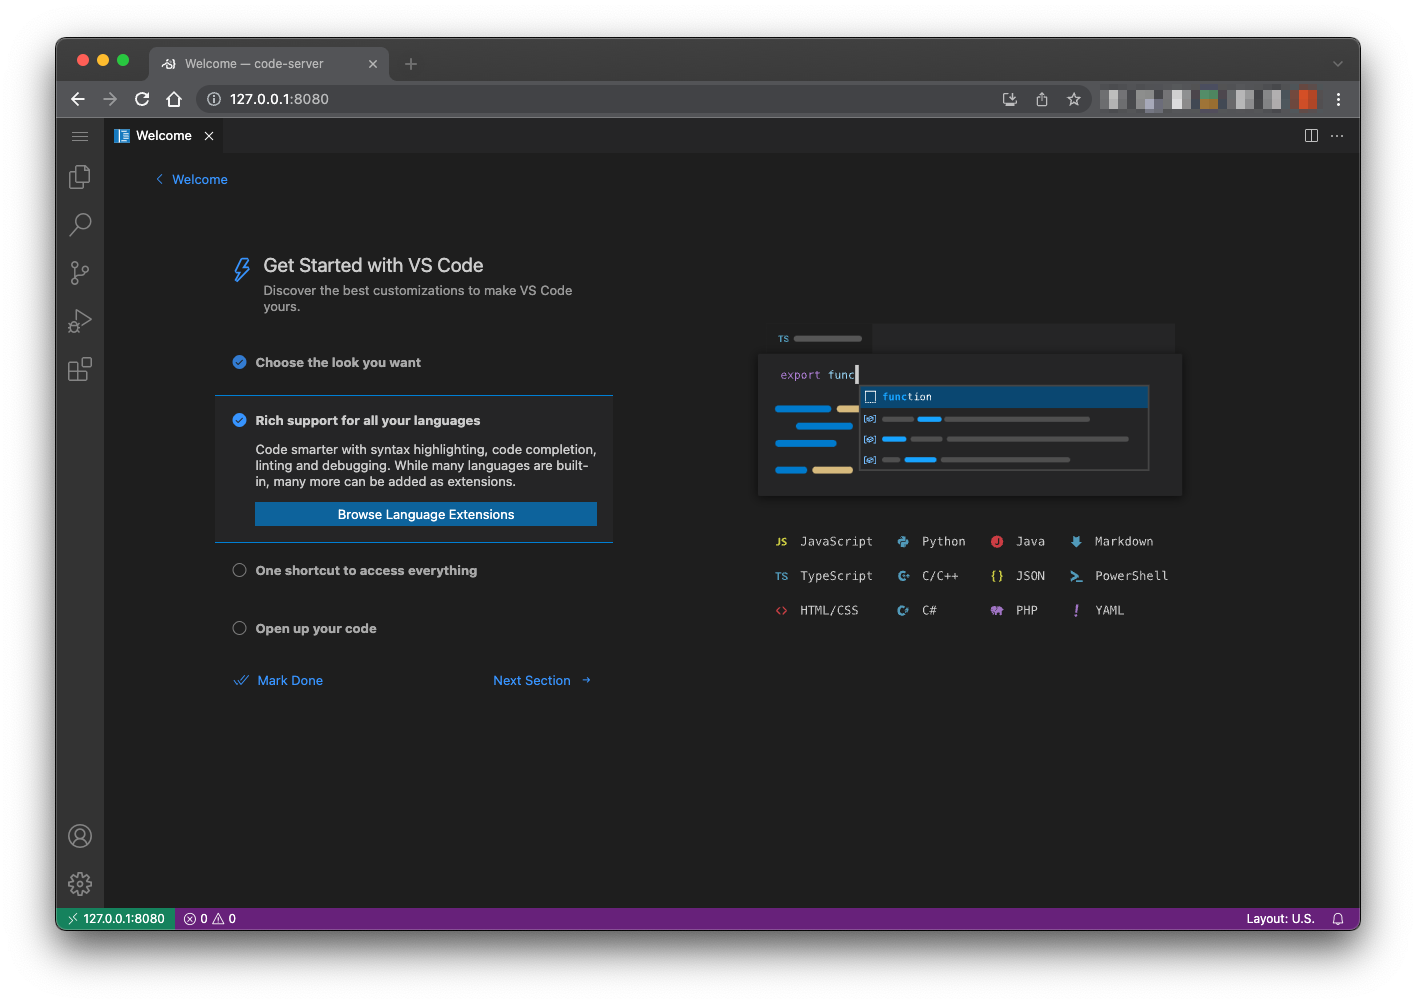Click the Python language icon

coord(903,542)
